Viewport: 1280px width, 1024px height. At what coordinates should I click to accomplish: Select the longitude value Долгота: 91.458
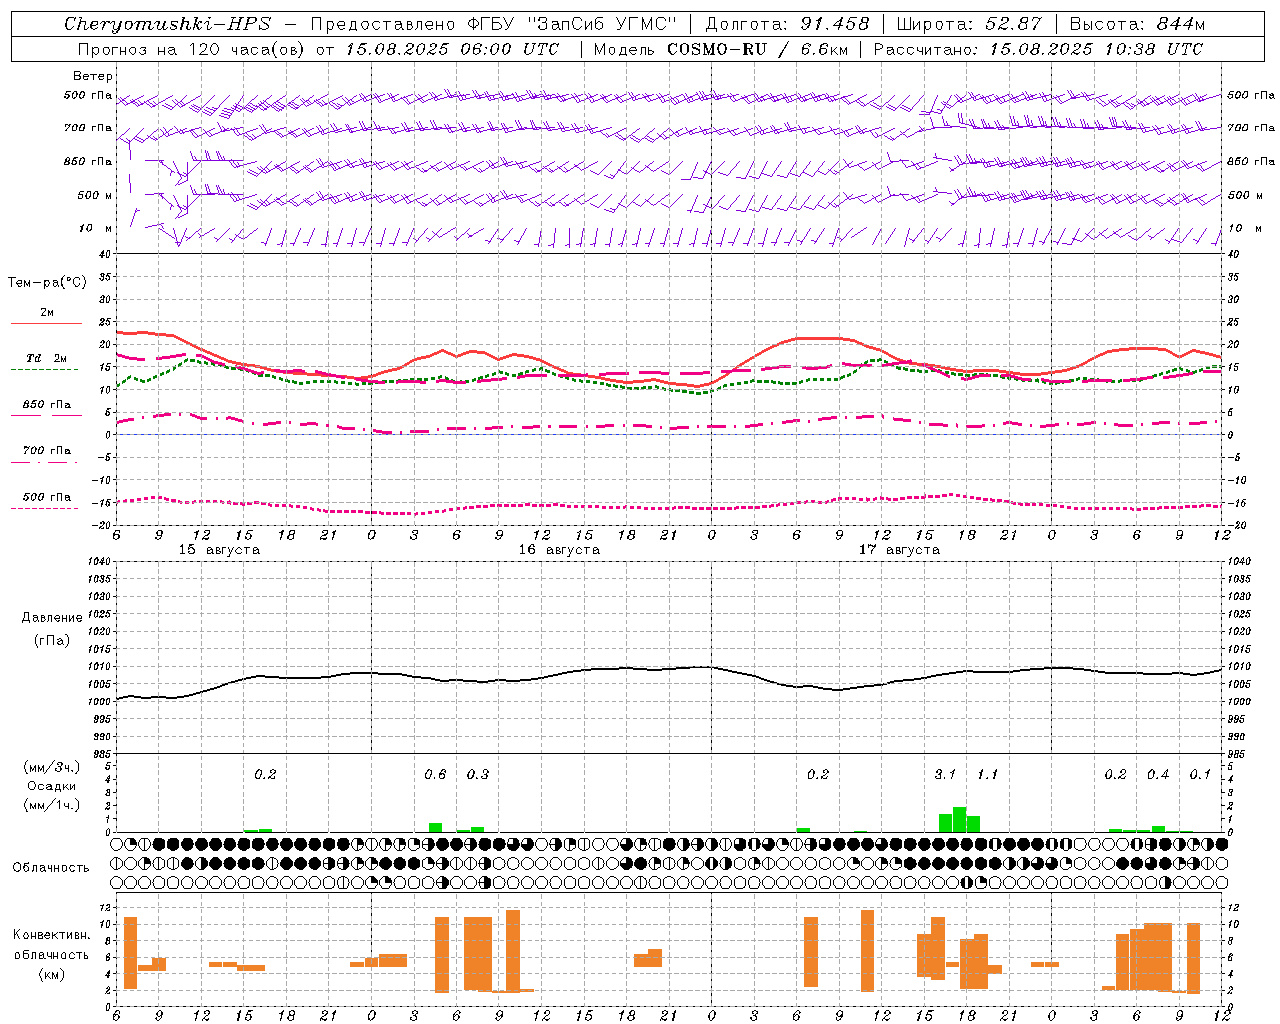788,24
